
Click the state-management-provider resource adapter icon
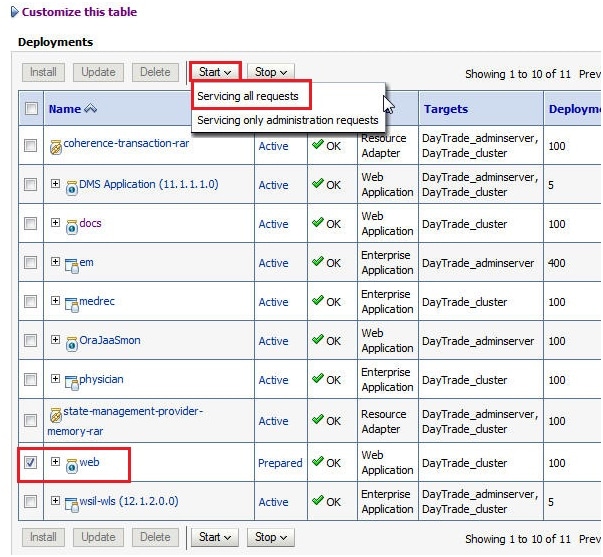point(56,415)
